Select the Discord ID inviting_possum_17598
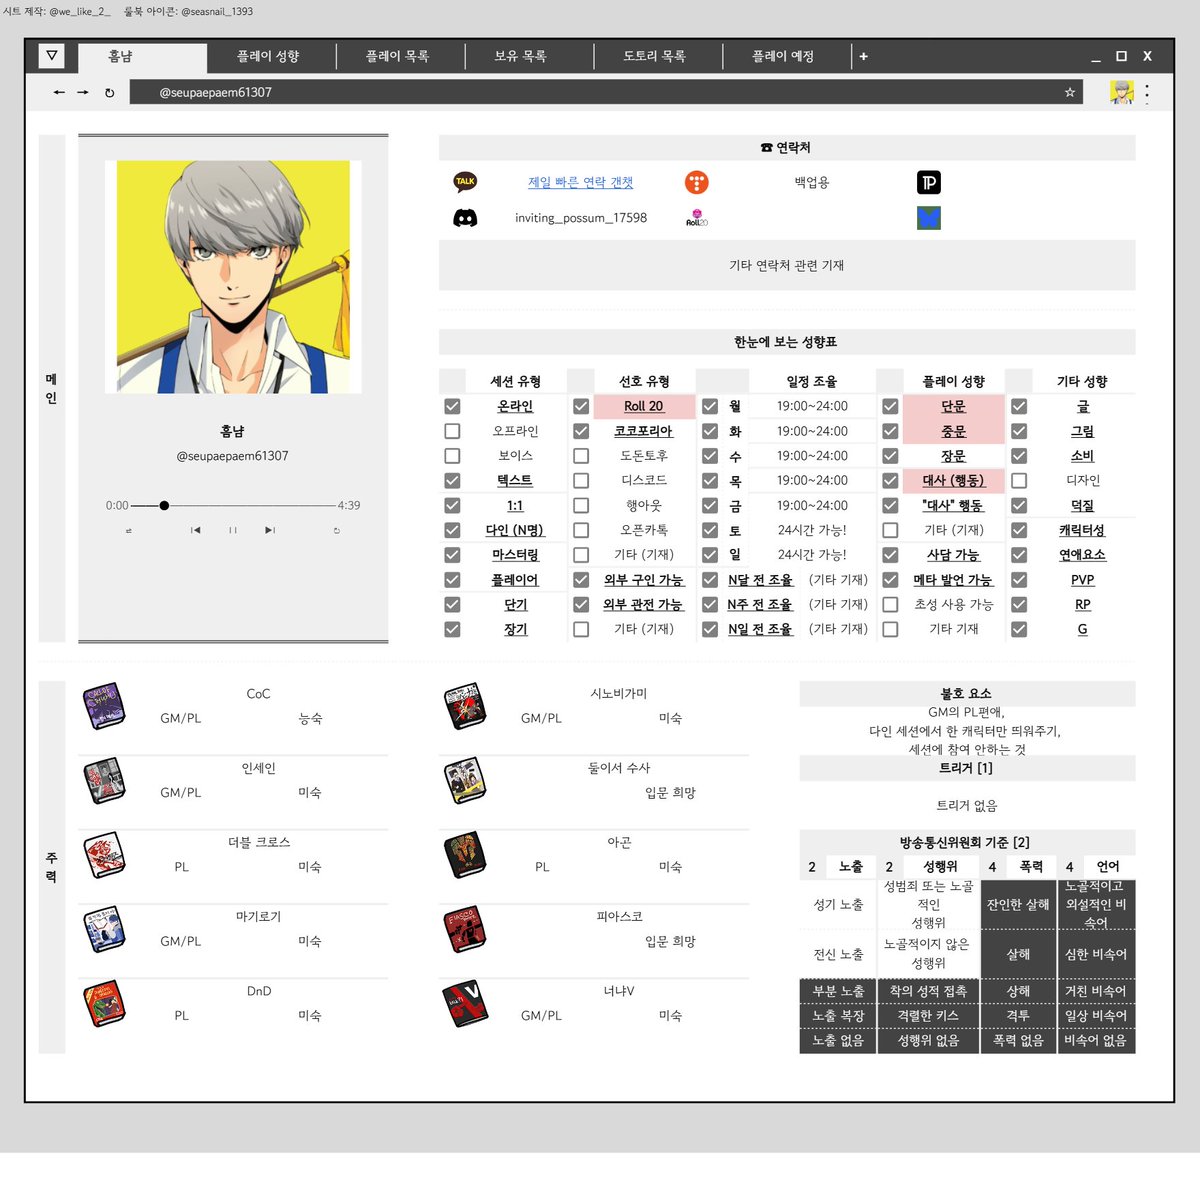This screenshot has height=1199, width=1200. tap(581, 218)
